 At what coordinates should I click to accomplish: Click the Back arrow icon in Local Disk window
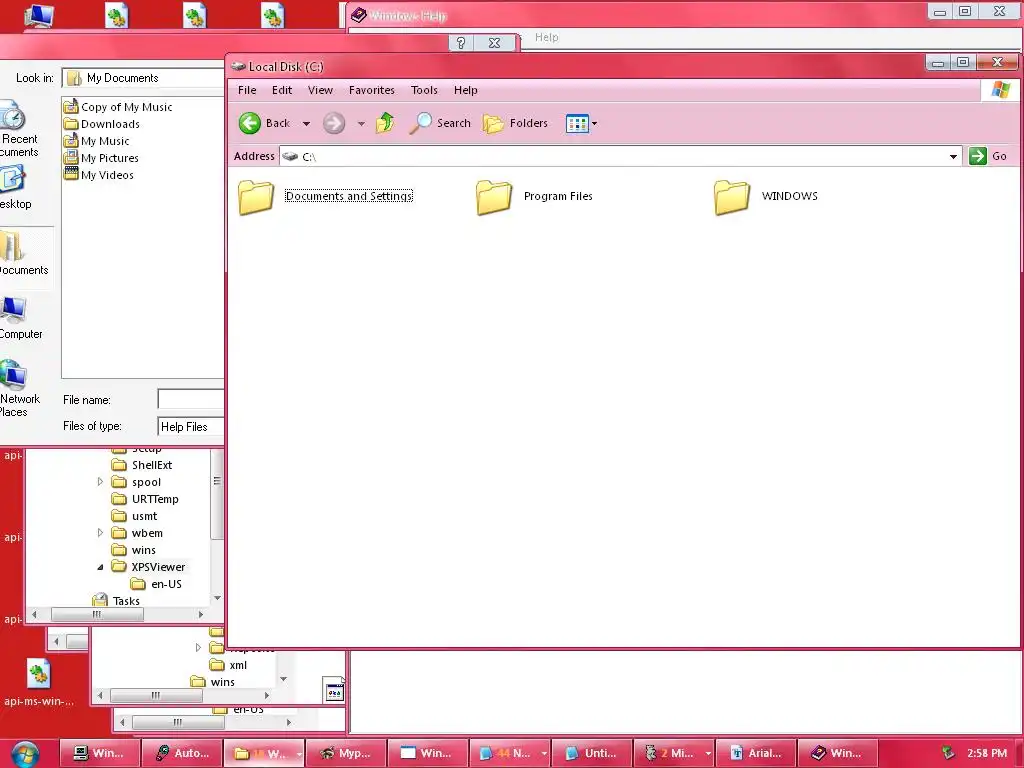tap(249, 123)
